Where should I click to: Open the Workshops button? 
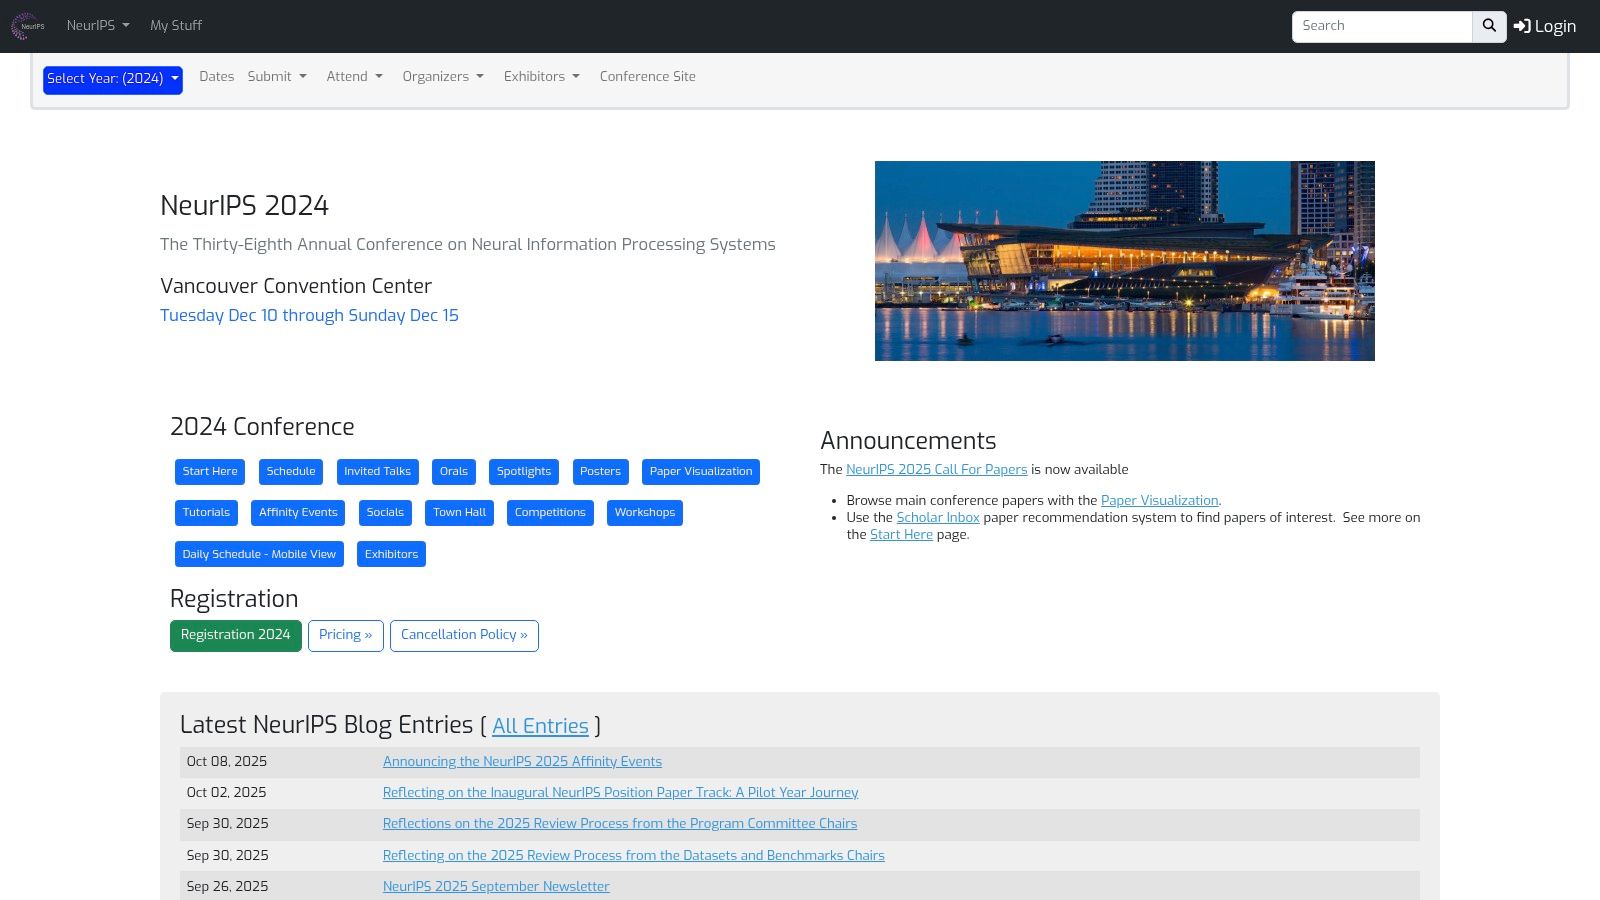[644, 513]
